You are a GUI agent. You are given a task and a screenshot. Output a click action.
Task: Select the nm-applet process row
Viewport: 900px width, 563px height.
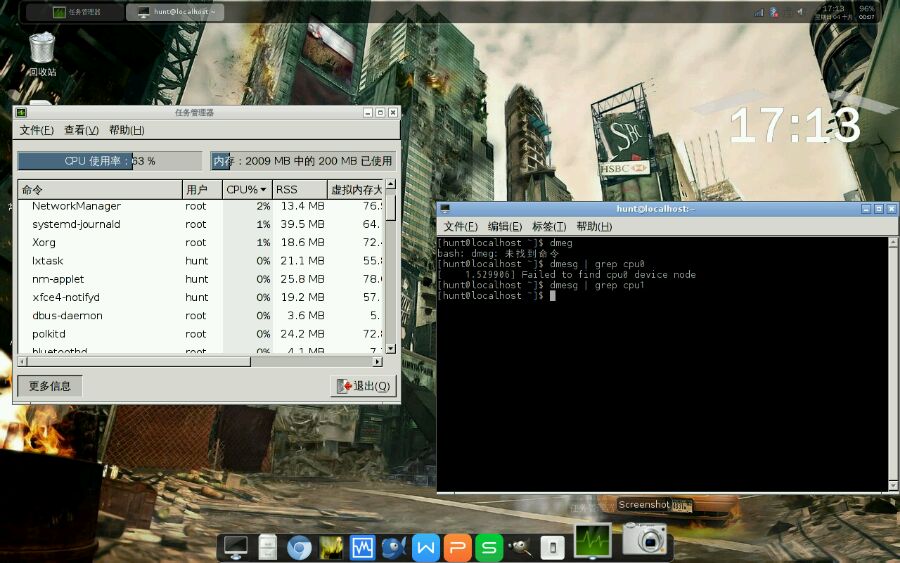click(x=200, y=279)
